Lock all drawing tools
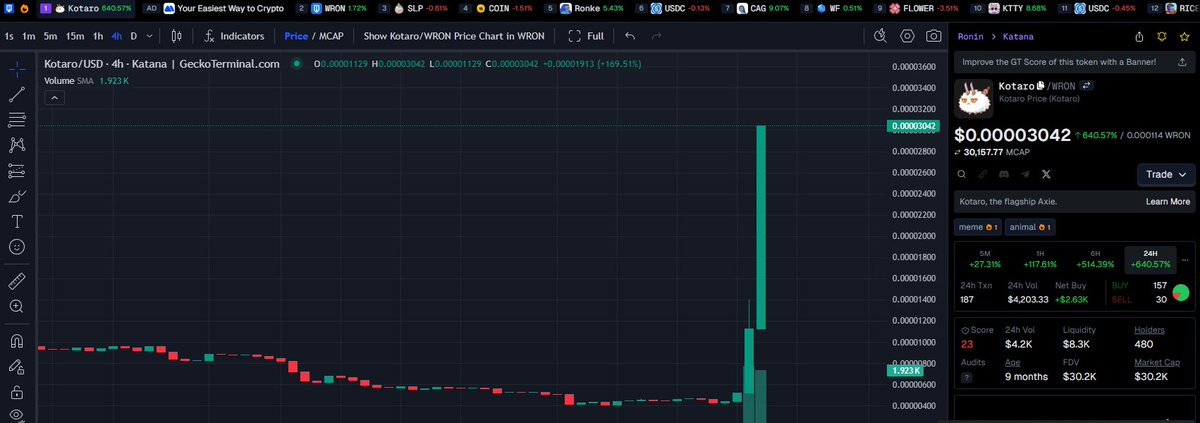Viewport: 1200px width, 423px height. coord(16,391)
